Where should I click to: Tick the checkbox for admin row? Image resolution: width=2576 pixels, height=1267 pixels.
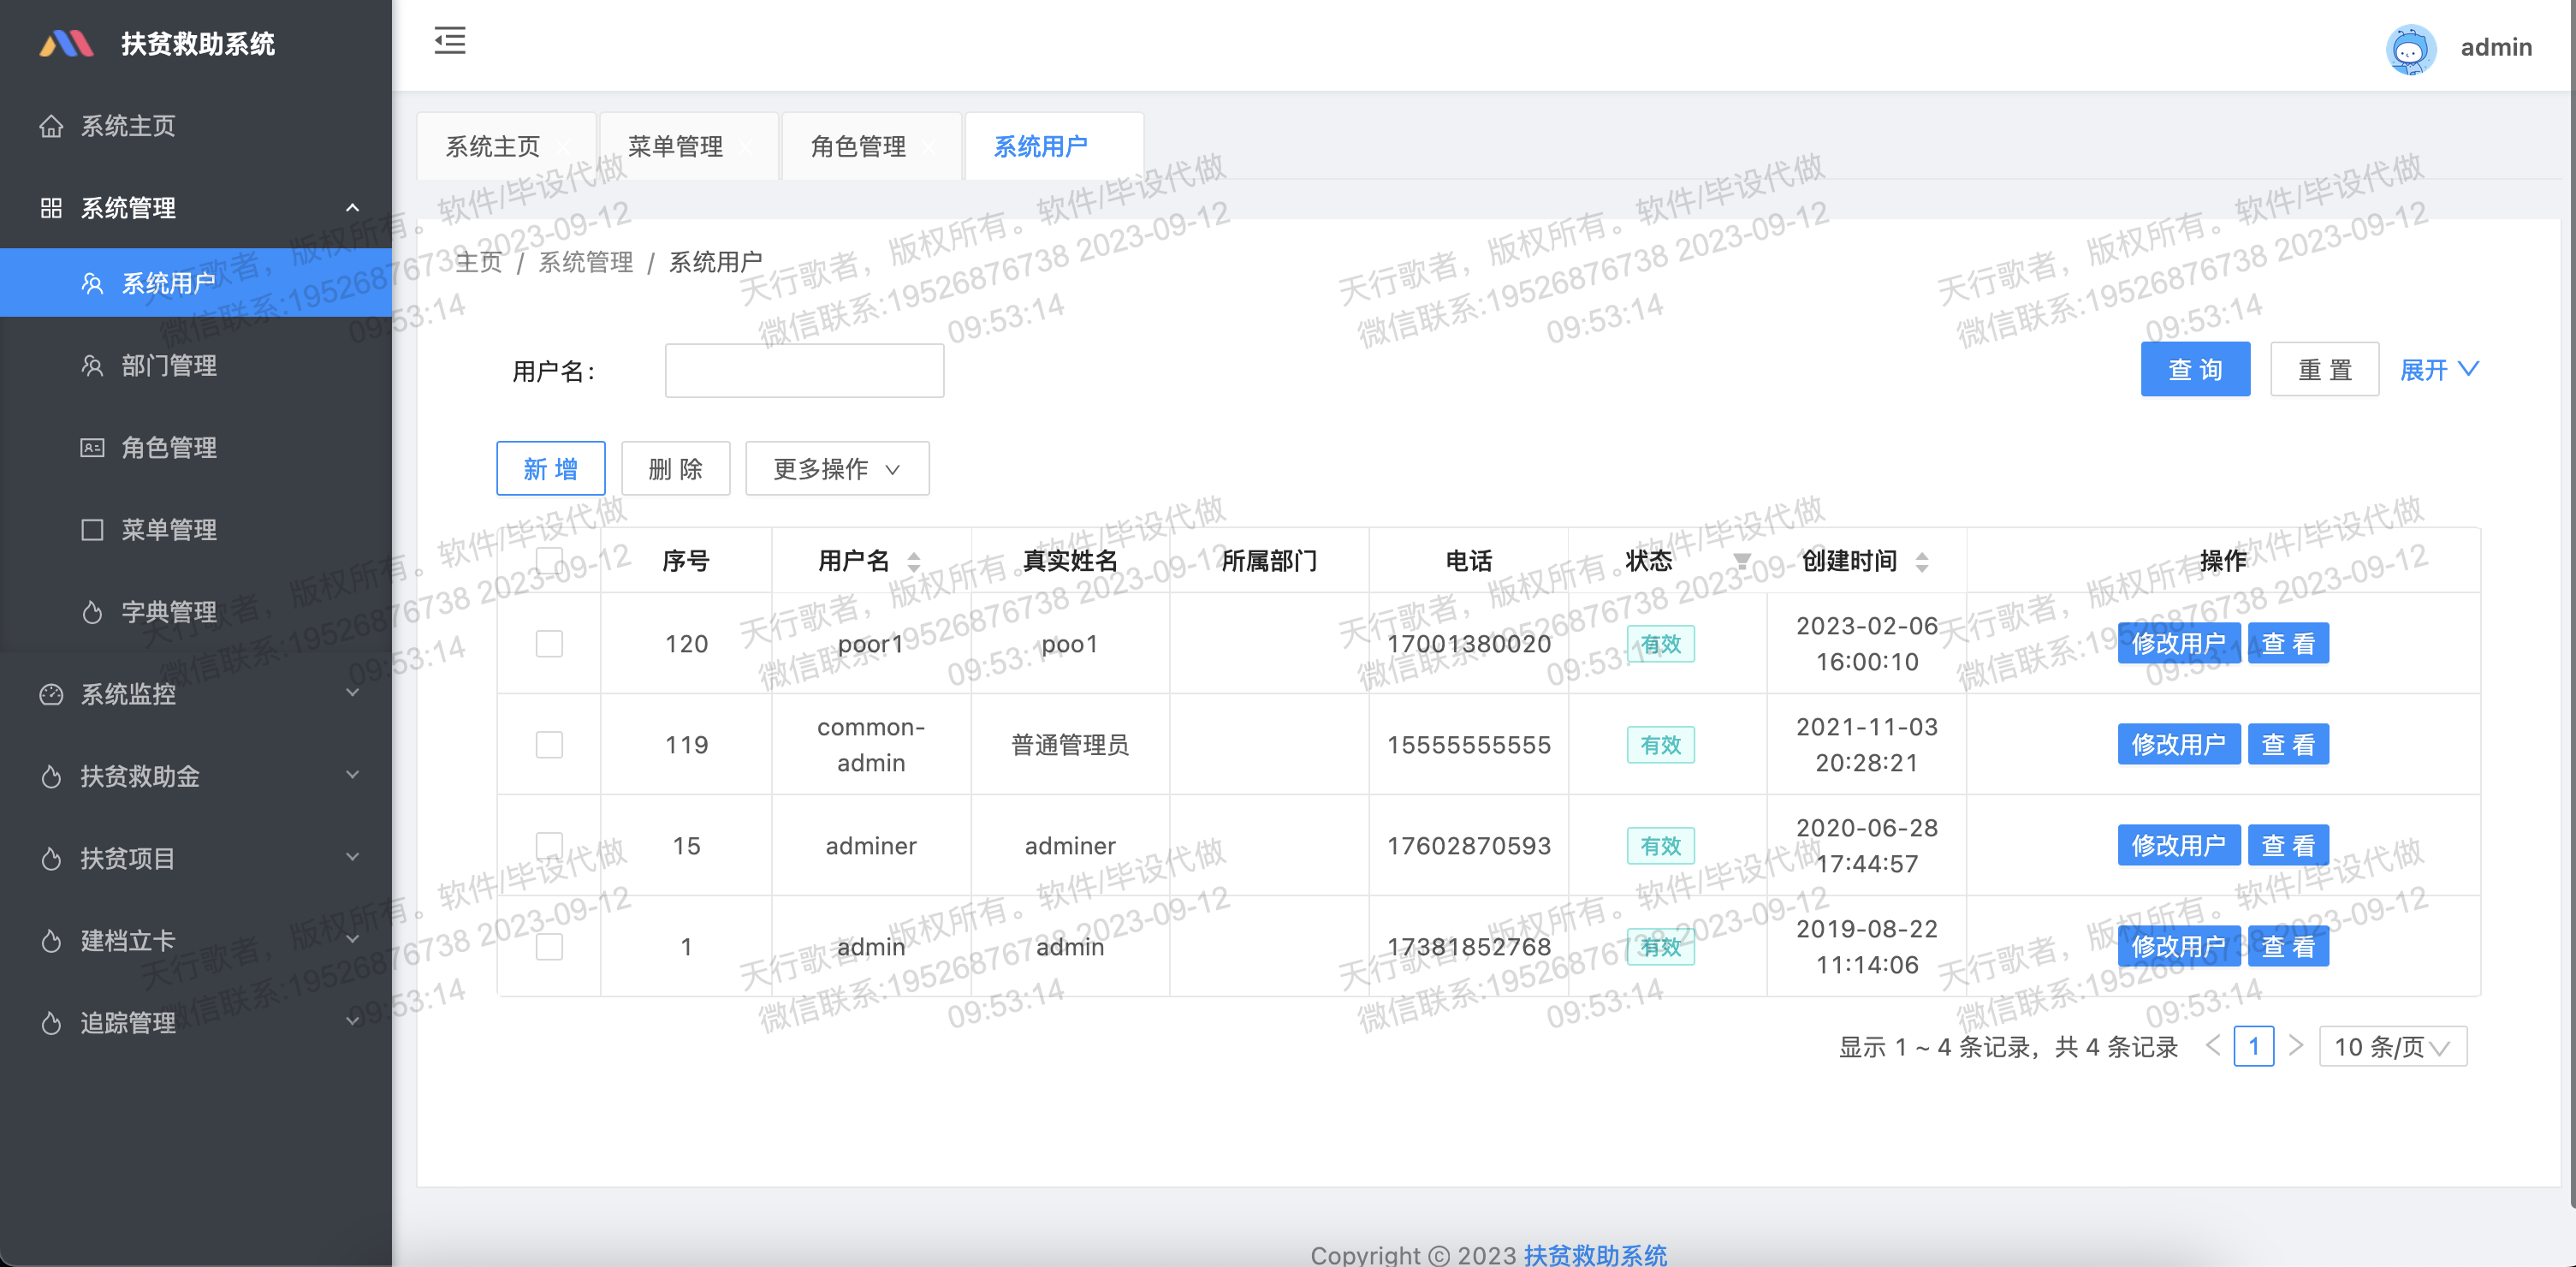point(549,947)
